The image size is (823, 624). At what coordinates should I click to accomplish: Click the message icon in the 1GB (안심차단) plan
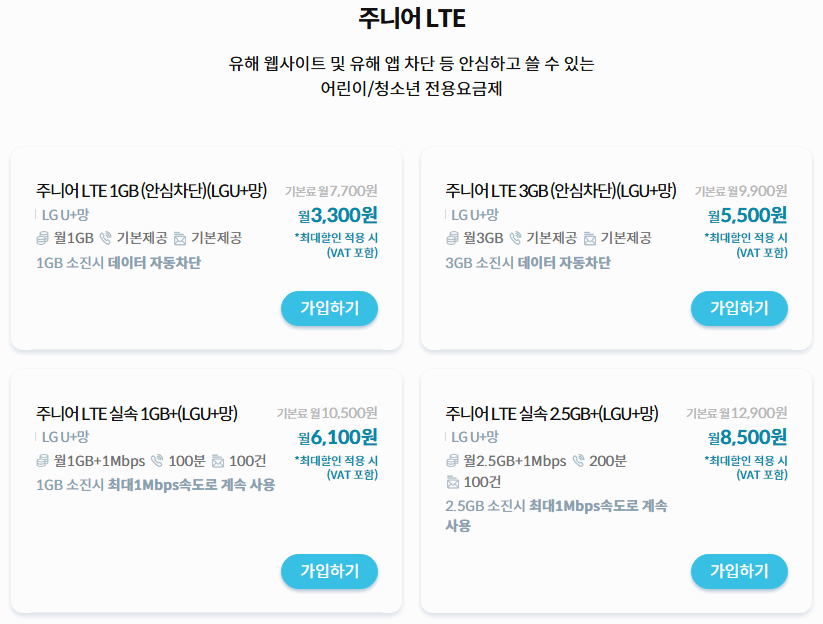pyautogui.click(x=179, y=240)
